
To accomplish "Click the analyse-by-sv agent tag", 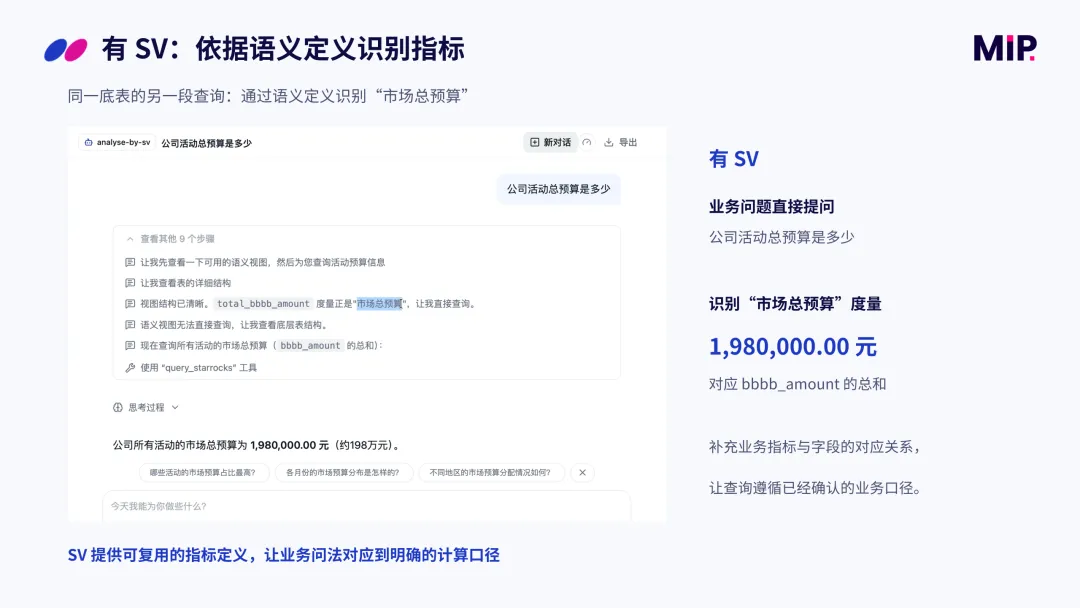I will point(117,143).
